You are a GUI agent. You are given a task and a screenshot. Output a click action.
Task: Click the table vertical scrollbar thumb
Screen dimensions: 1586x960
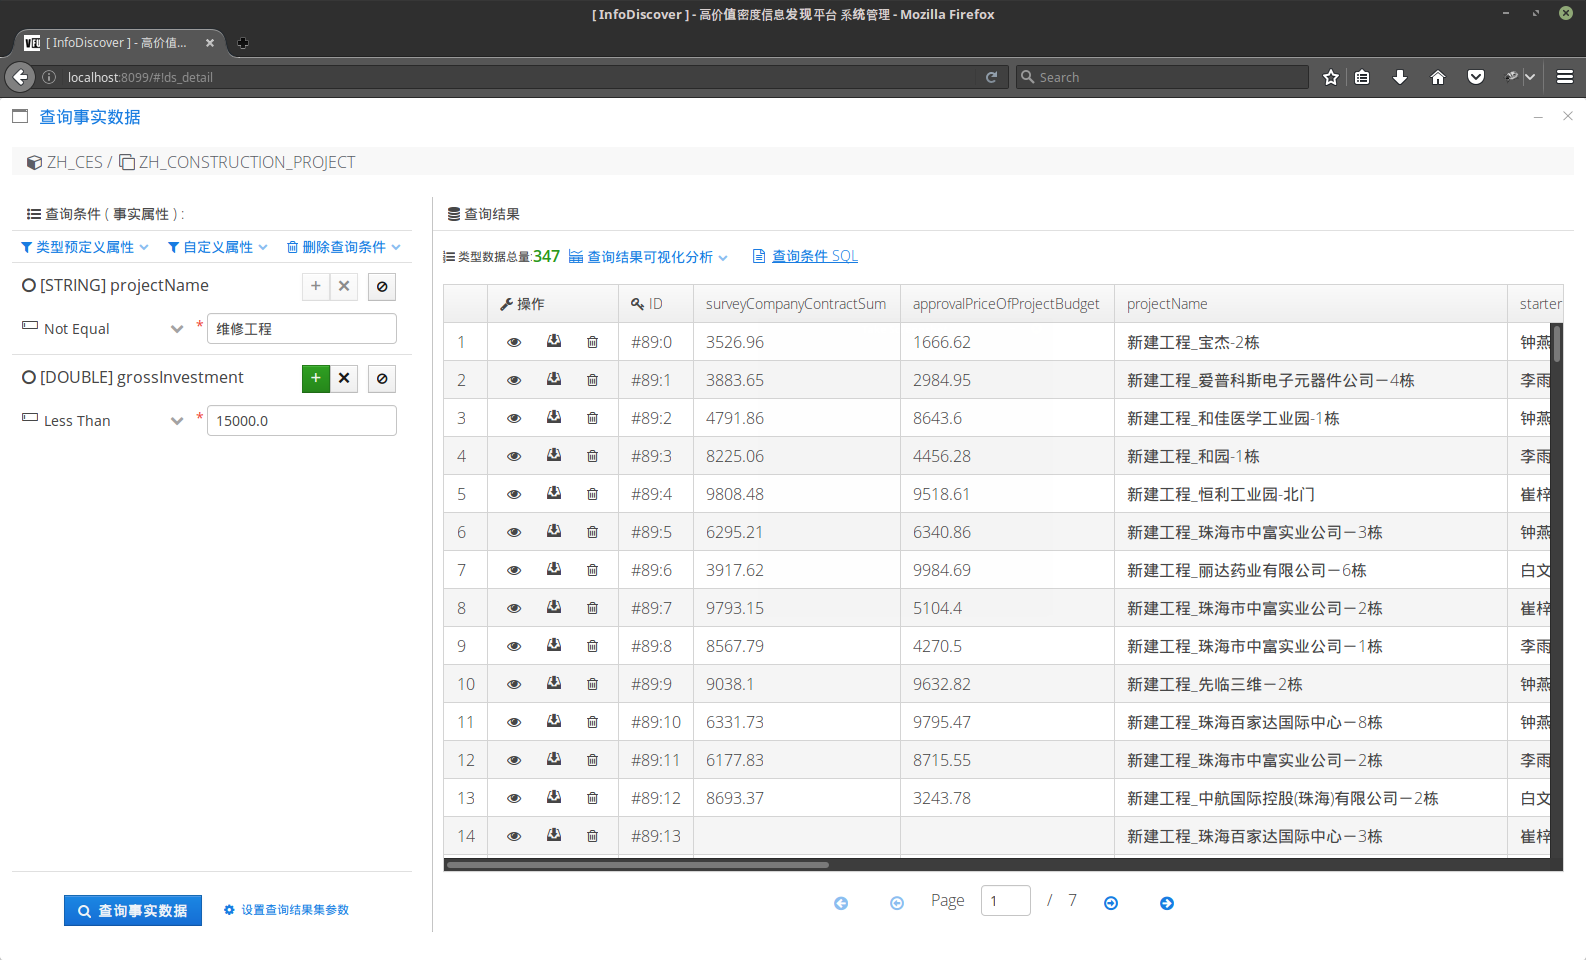click(1557, 343)
